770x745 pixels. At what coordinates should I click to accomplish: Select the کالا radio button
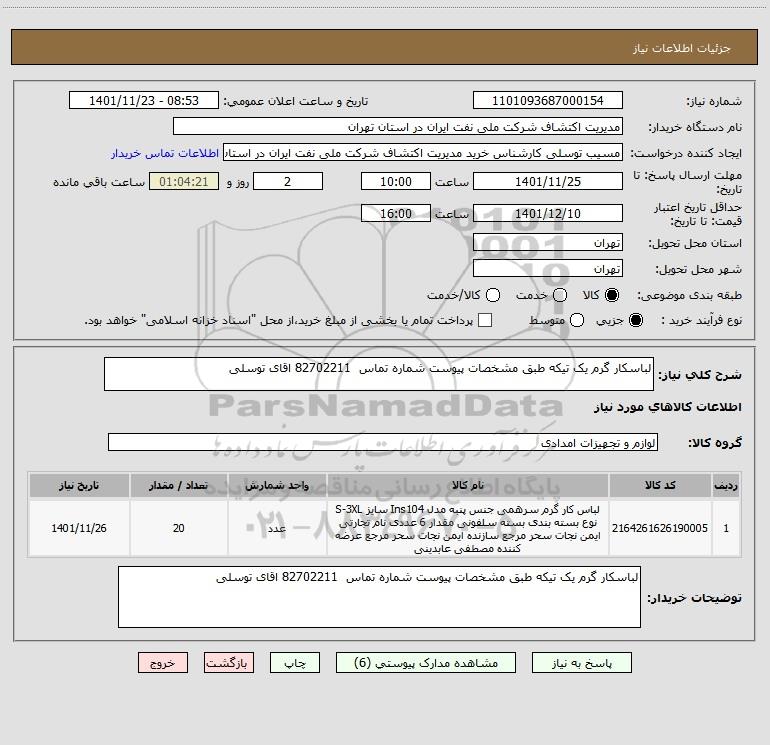coord(612,295)
